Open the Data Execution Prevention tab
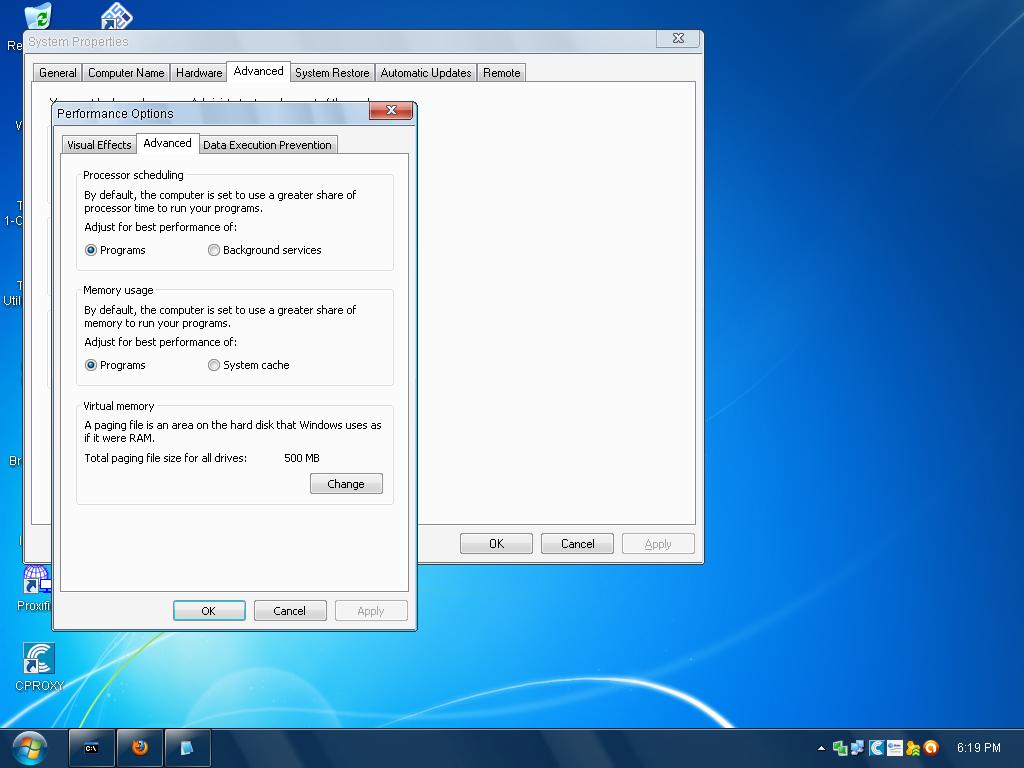 click(267, 145)
